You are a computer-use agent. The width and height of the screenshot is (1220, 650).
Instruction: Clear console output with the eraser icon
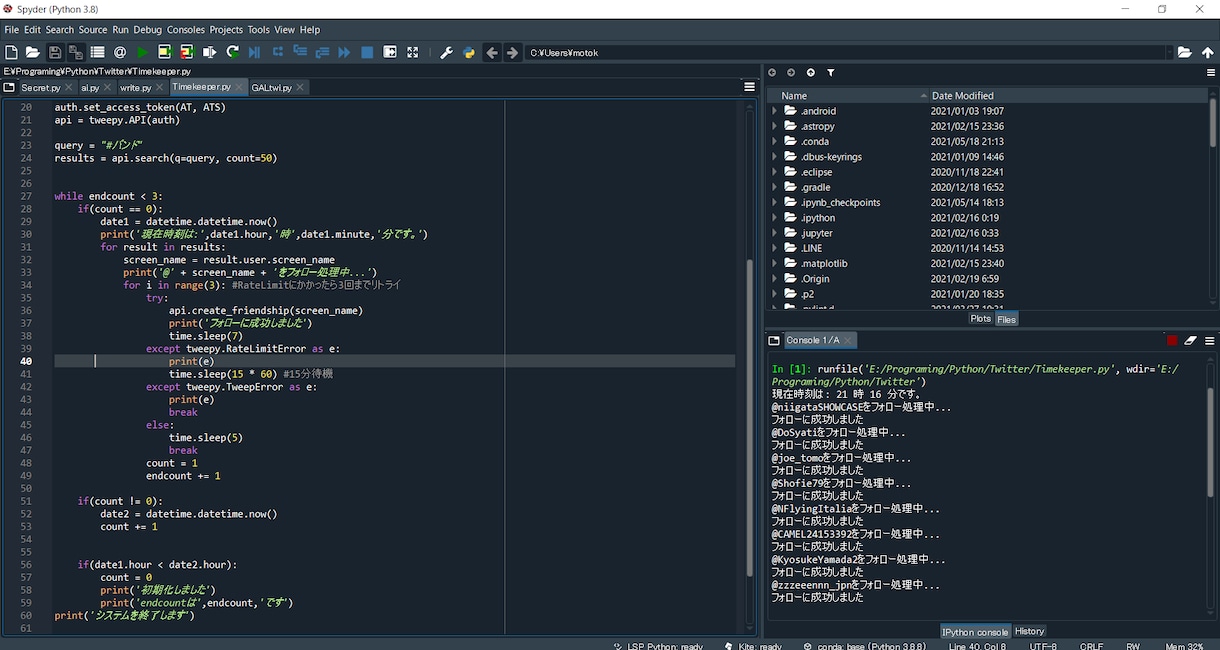click(x=1190, y=340)
